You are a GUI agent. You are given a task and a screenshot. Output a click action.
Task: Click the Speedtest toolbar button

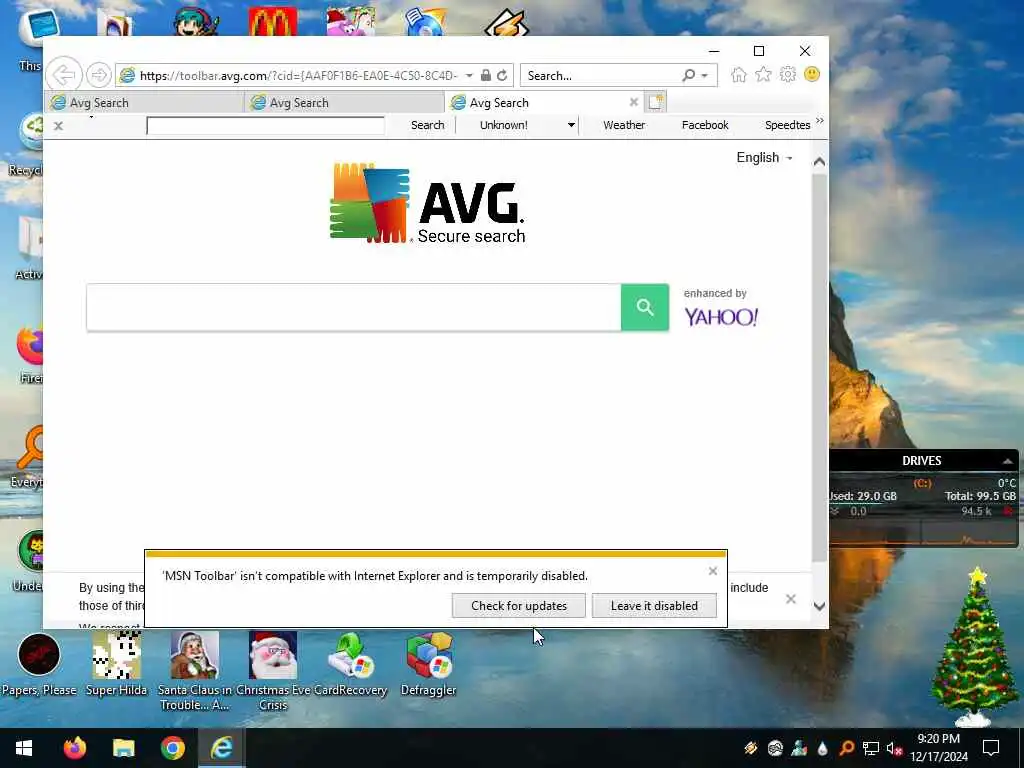point(787,125)
